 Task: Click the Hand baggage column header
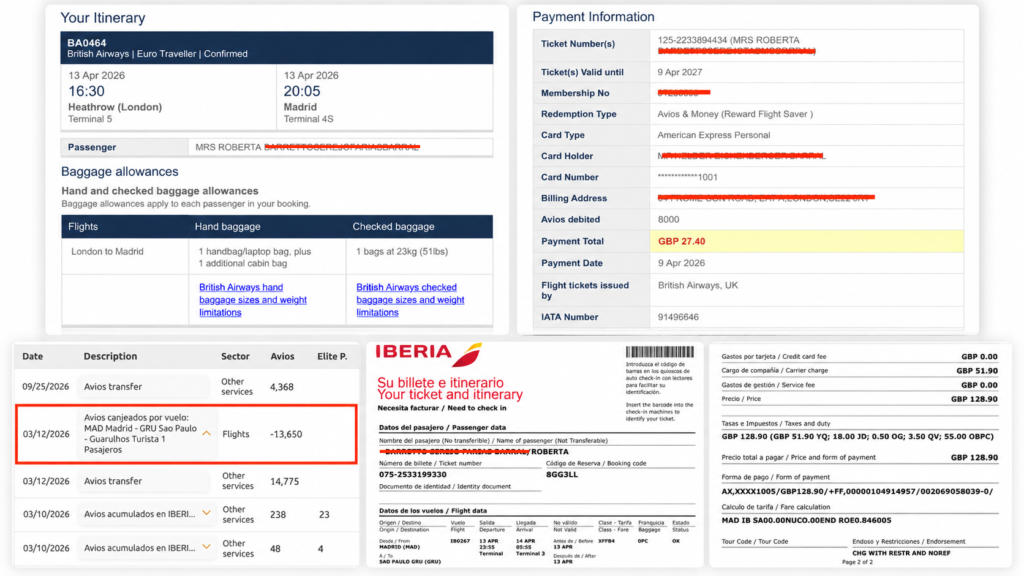227,227
